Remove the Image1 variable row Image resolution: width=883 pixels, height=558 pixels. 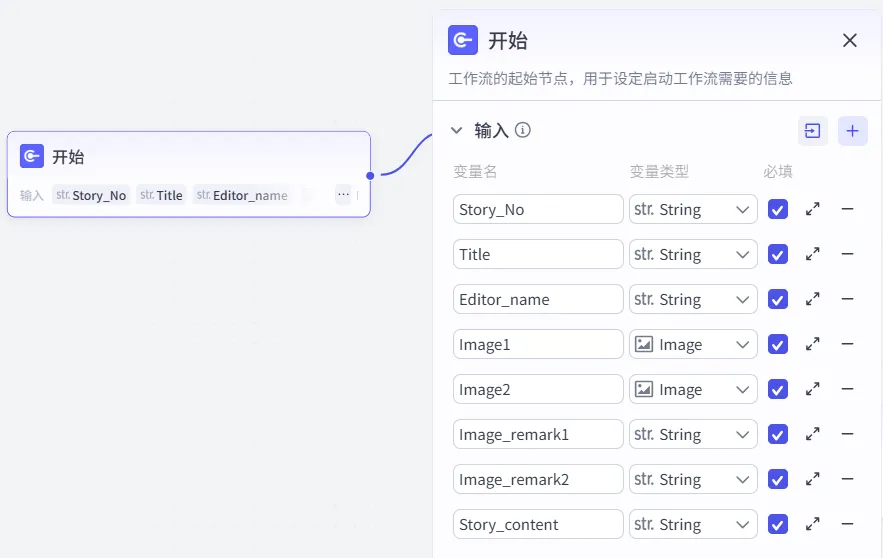(x=847, y=344)
